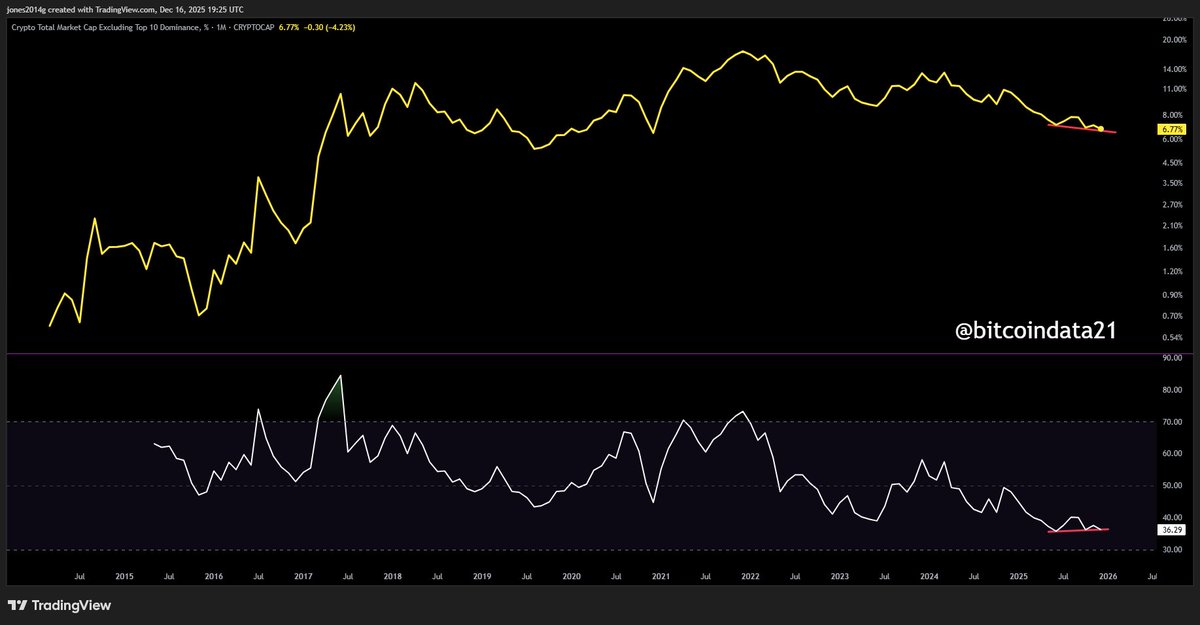Screen dimensions: 1200x625
Task: Click the yellow last-value dot on the dominance line
Action: pyautogui.click(x=1101, y=129)
